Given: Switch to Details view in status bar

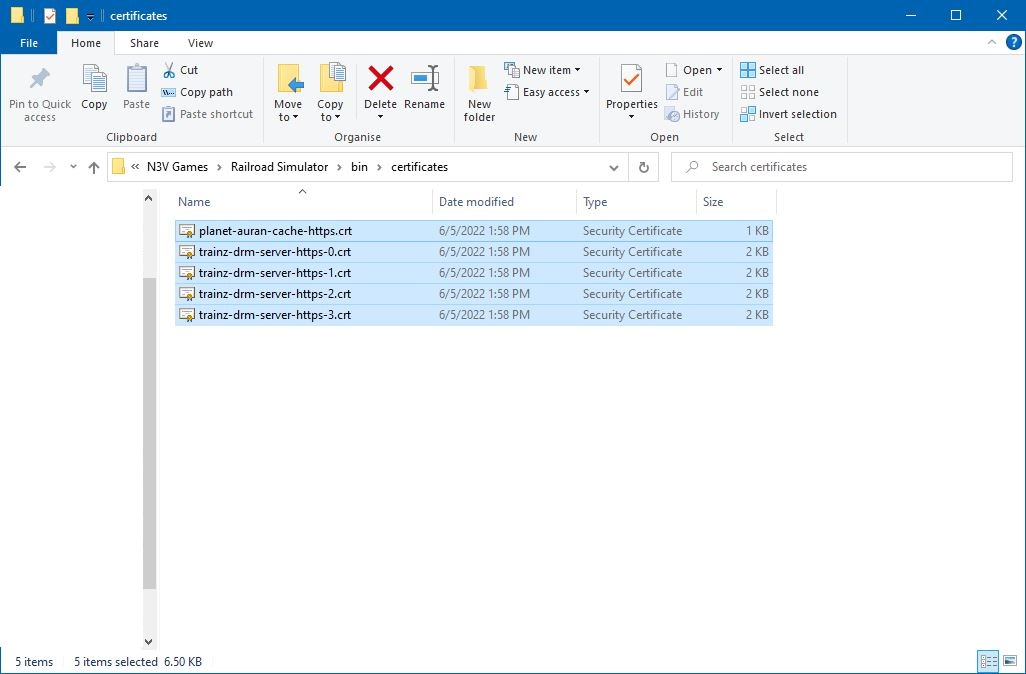Looking at the screenshot, I should coord(988,661).
